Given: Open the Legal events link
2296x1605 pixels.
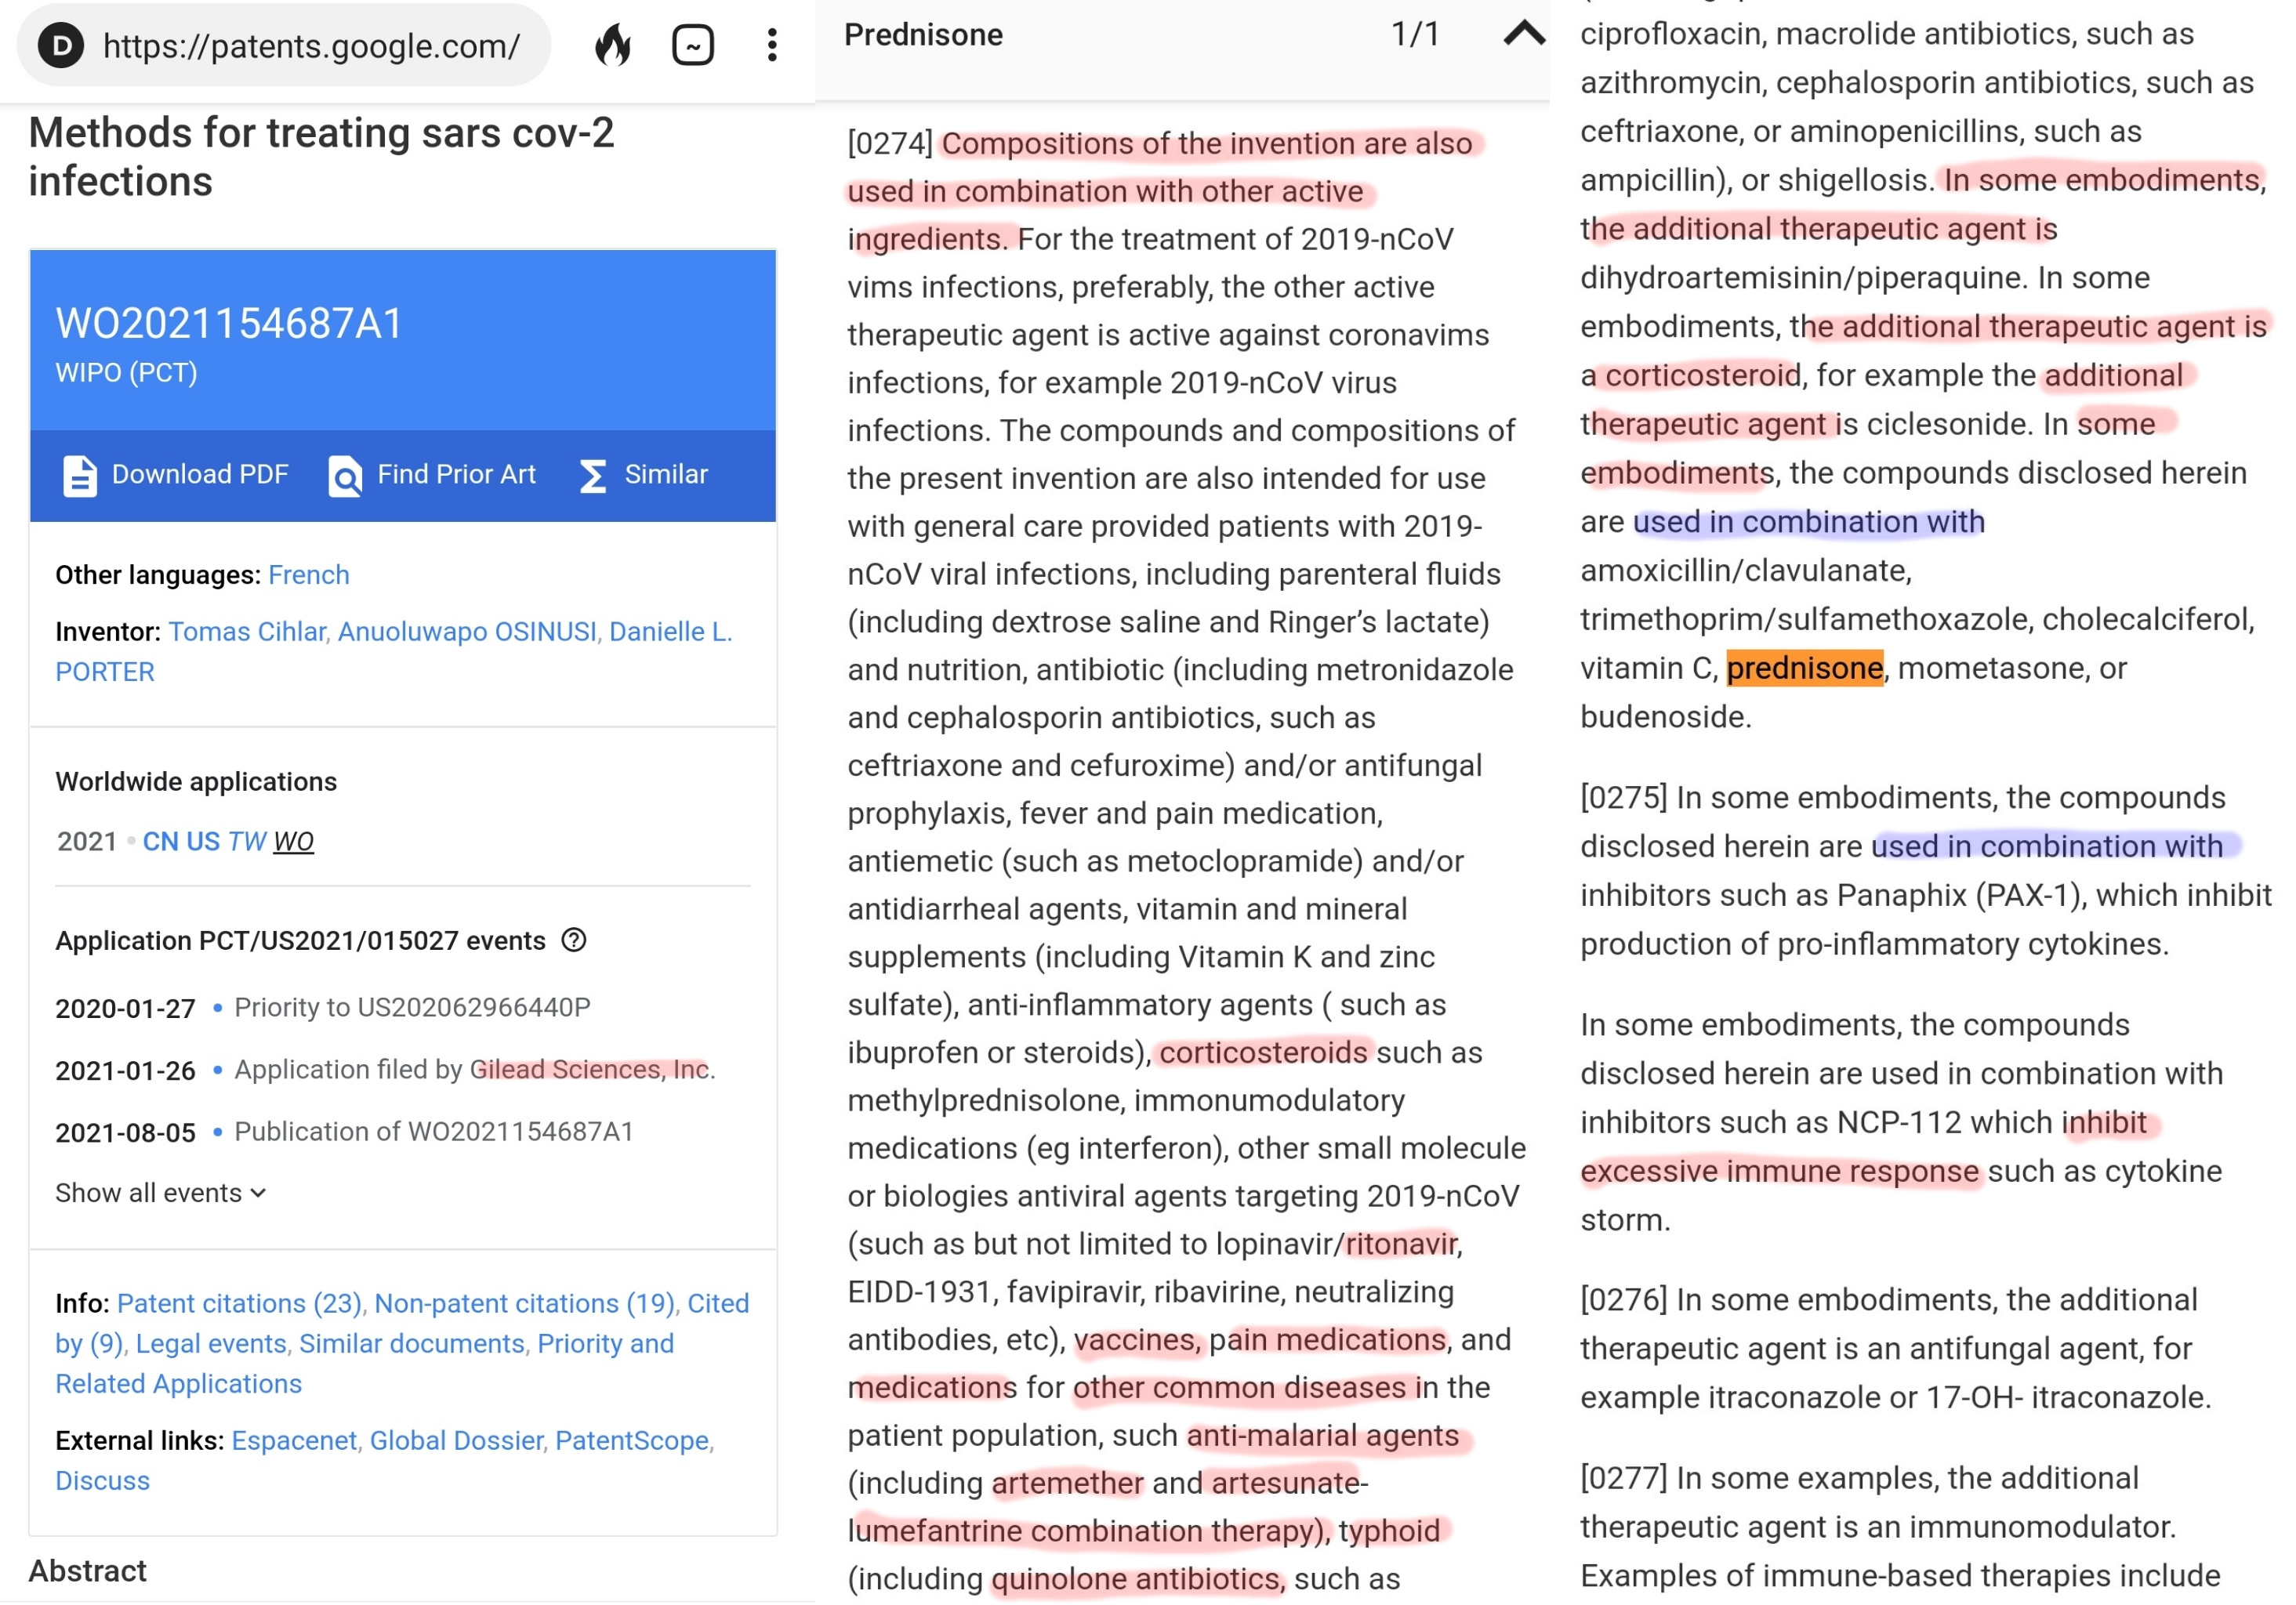Looking at the screenshot, I should click(211, 1343).
